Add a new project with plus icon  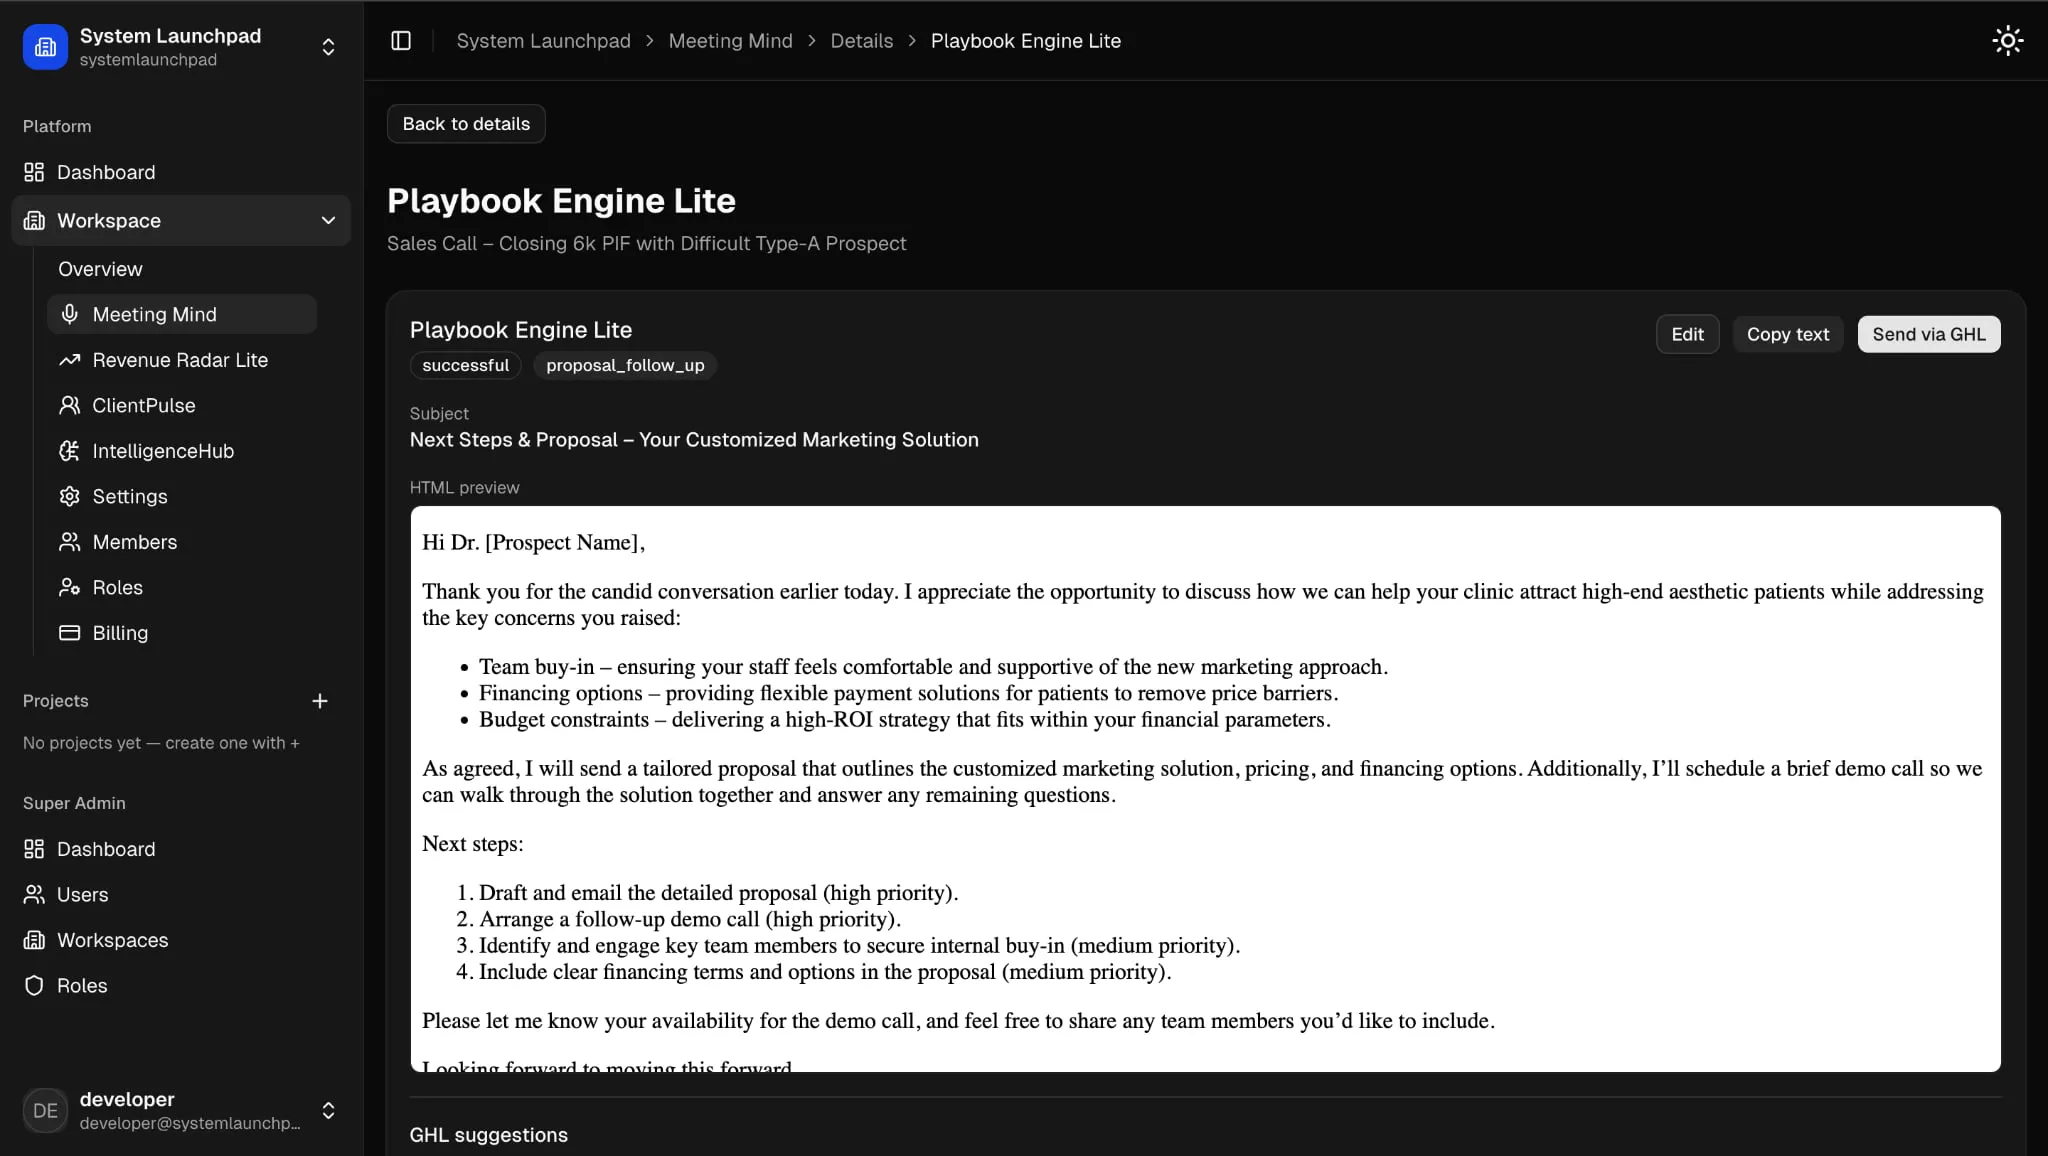pos(320,701)
